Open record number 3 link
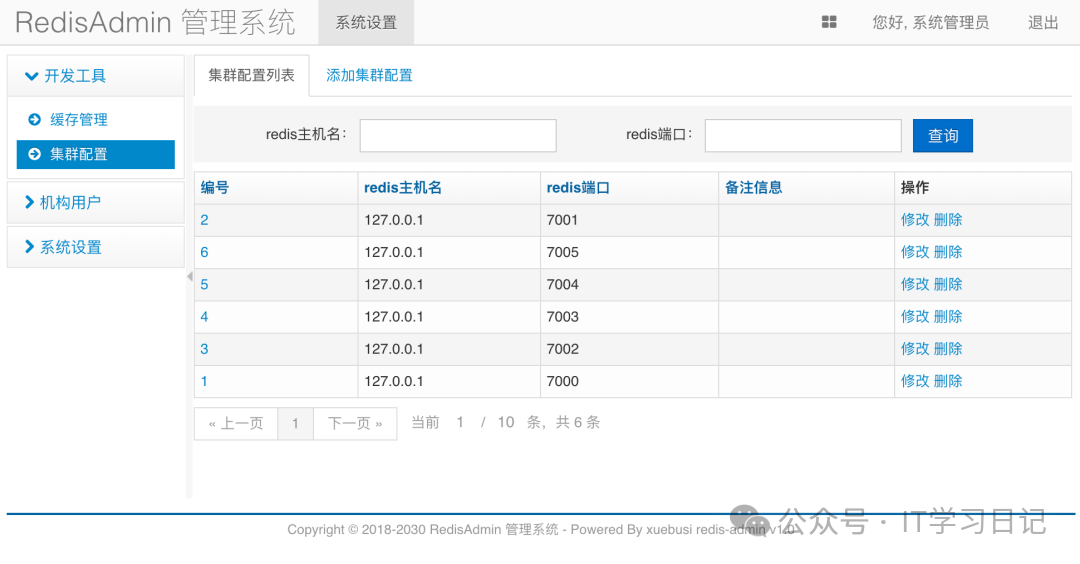Image resolution: width=1080 pixels, height=564 pixels. pyautogui.click(x=205, y=350)
